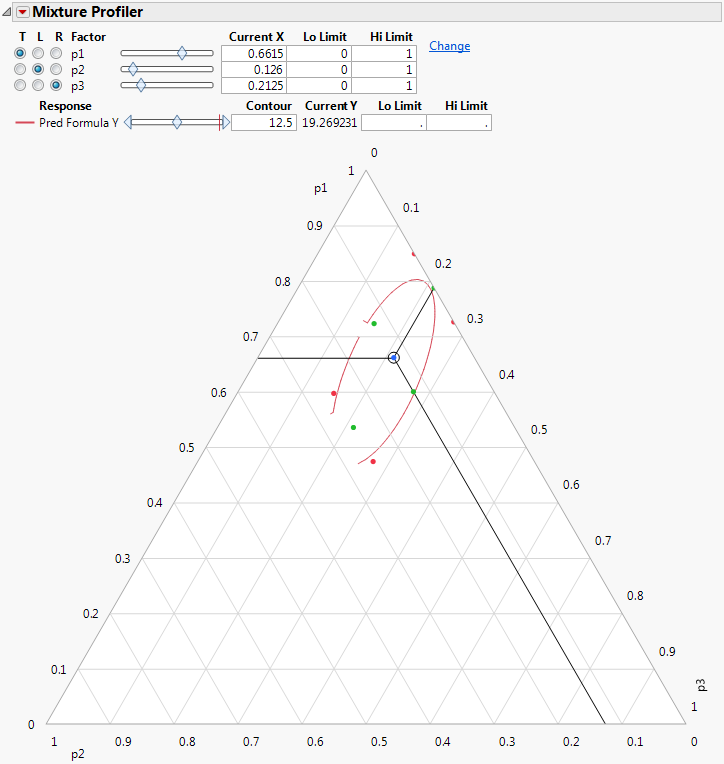Click the Response header label
724x764 pixels.
click(65, 106)
